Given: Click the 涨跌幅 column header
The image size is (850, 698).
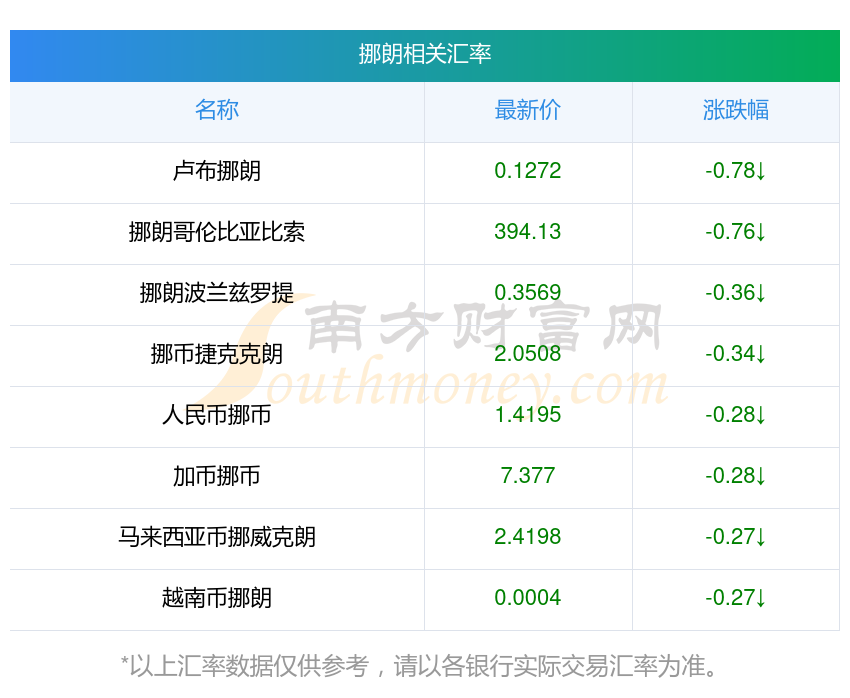Looking at the screenshot, I should (736, 110).
